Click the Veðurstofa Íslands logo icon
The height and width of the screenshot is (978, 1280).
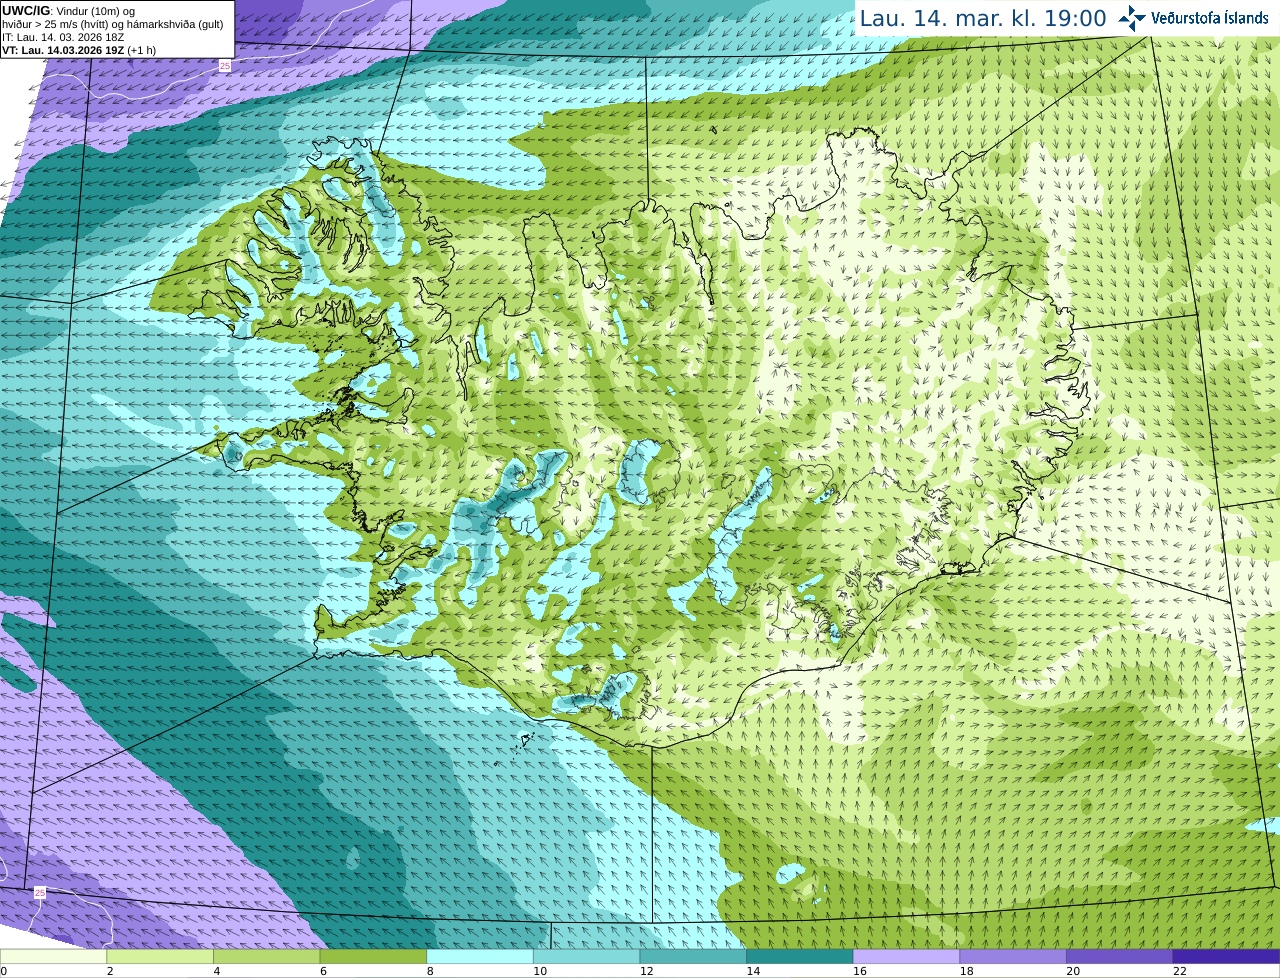[x=1132, y=17]
